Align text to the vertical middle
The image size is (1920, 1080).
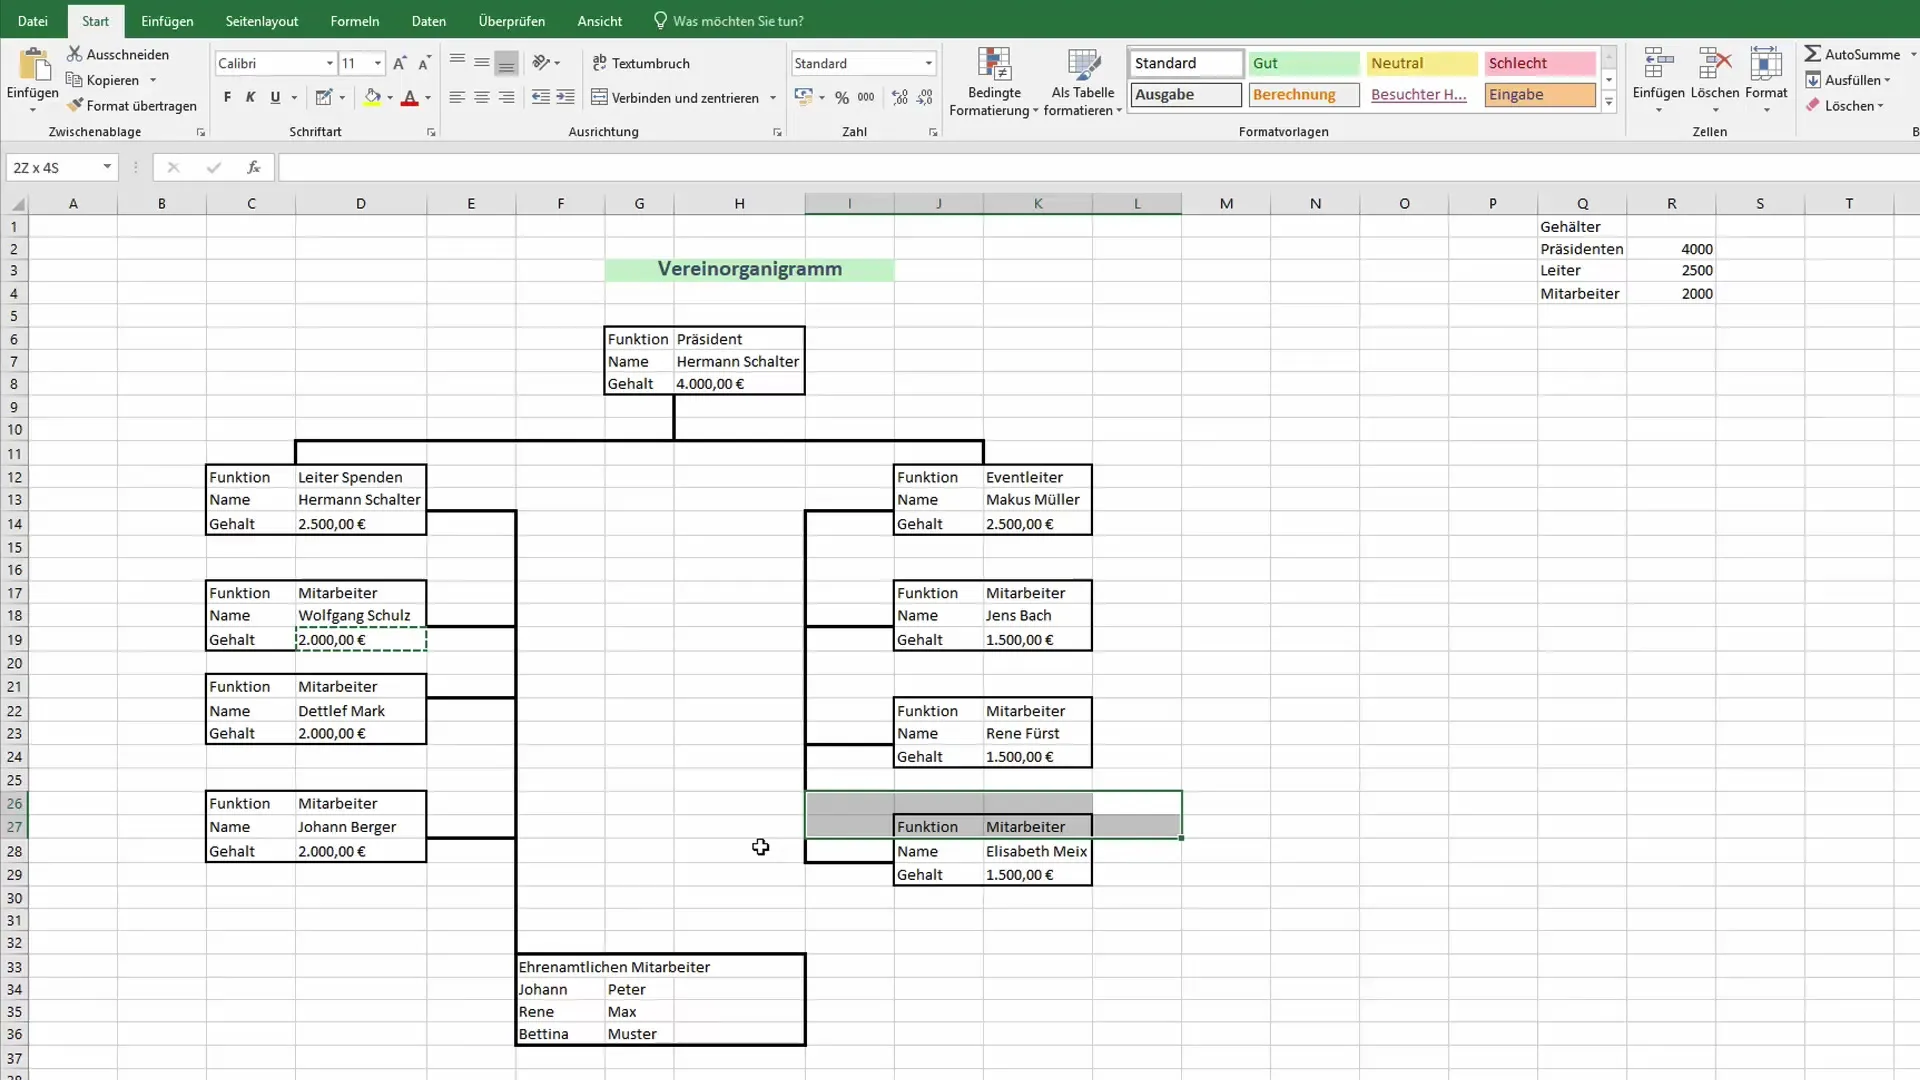point(482,62)
